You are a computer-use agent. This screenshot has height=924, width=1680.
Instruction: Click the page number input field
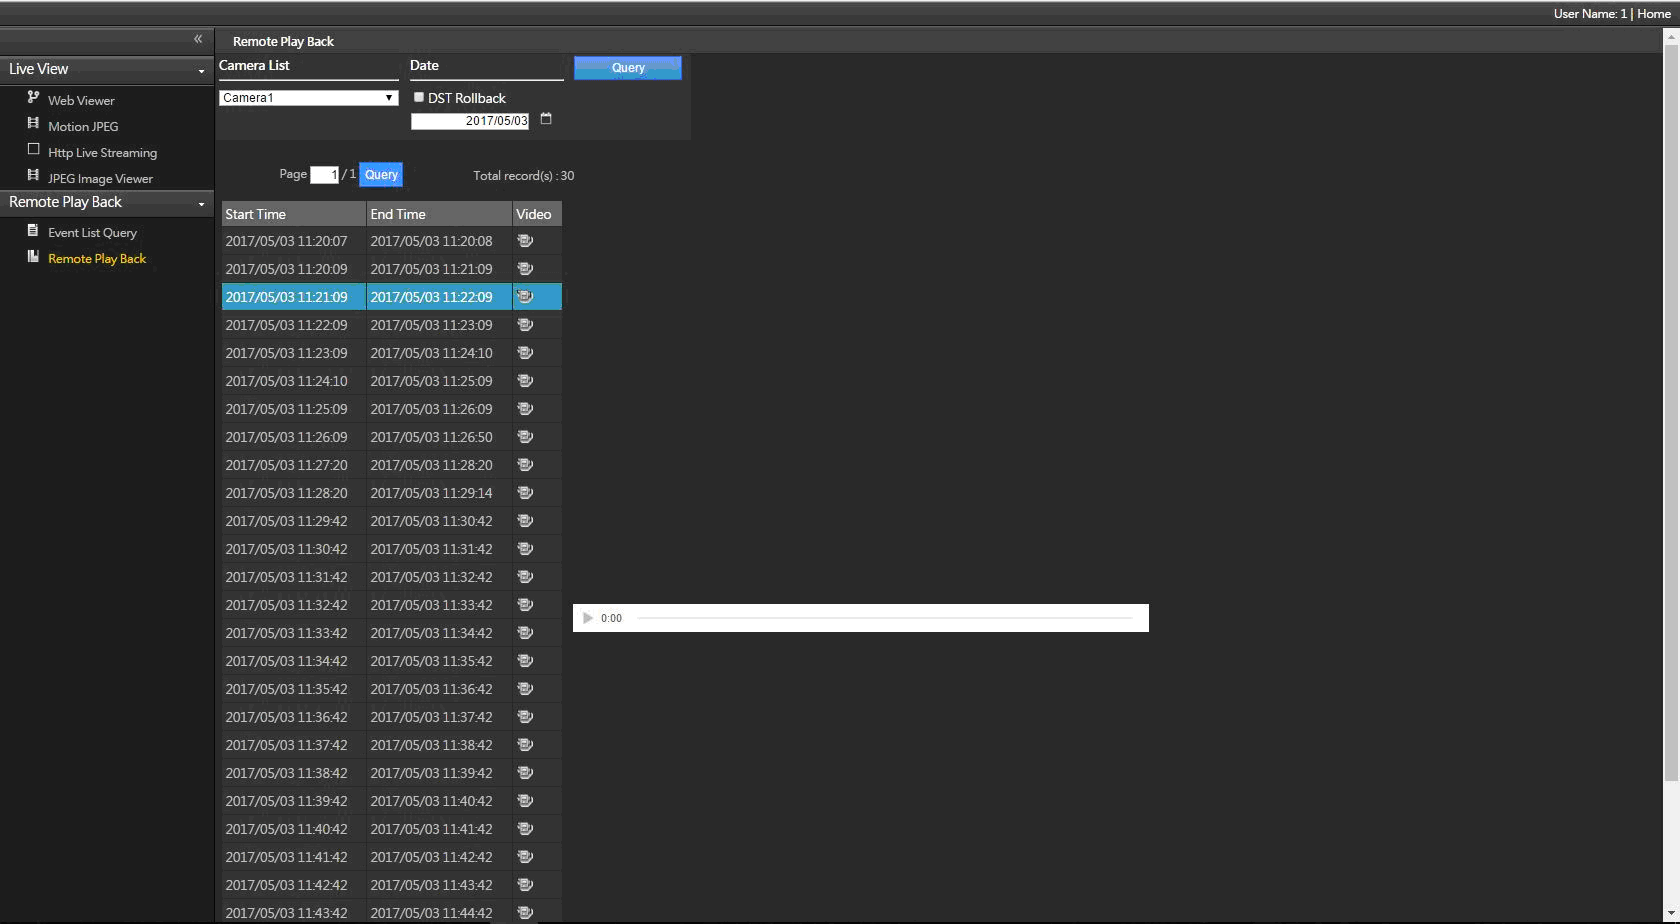(324, 175)
